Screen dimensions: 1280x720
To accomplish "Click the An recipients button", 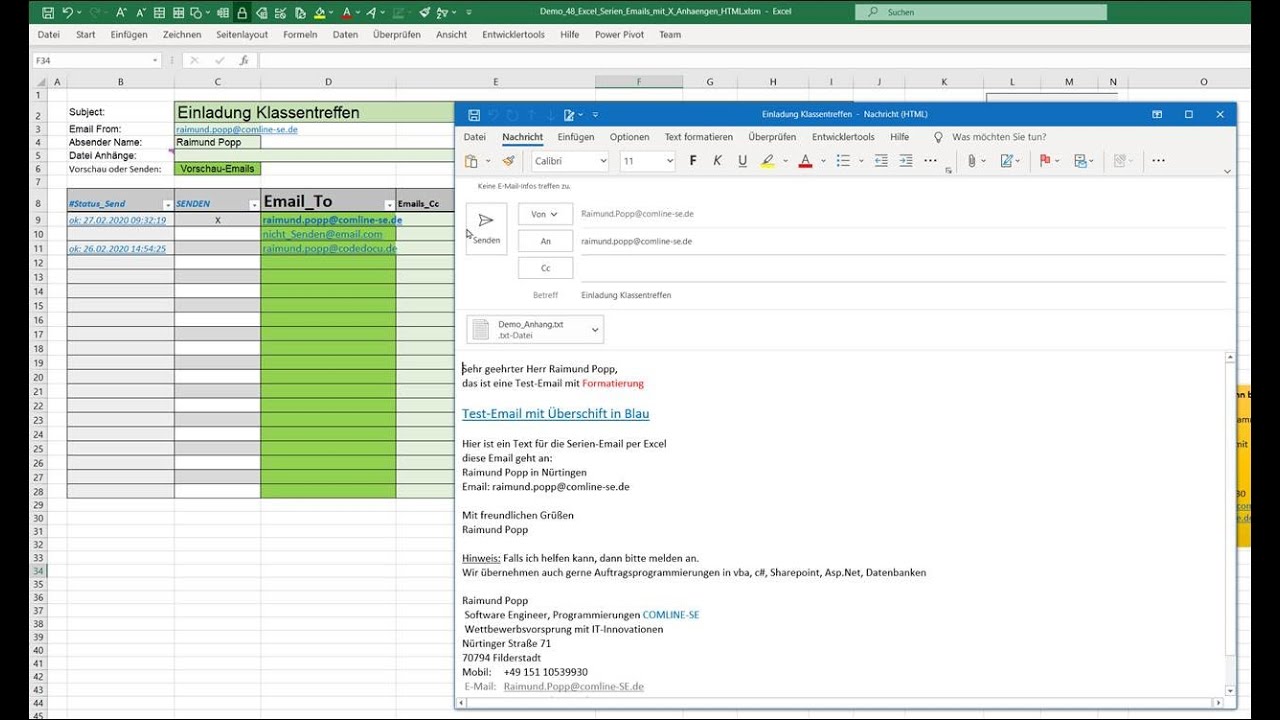I will click(545, 241).
